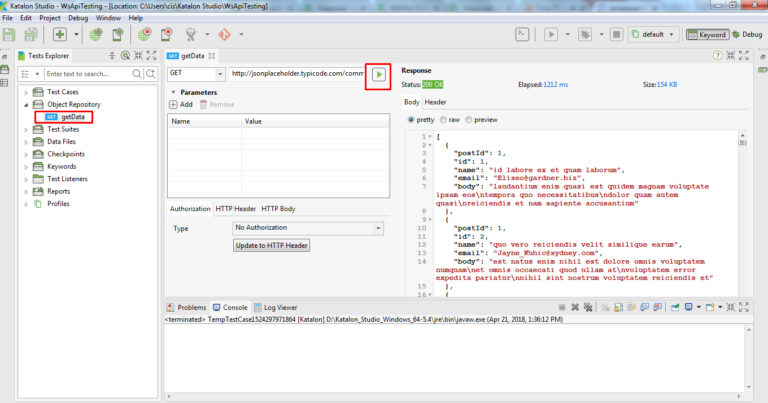Close the getData editor tab

click(212, 56)
